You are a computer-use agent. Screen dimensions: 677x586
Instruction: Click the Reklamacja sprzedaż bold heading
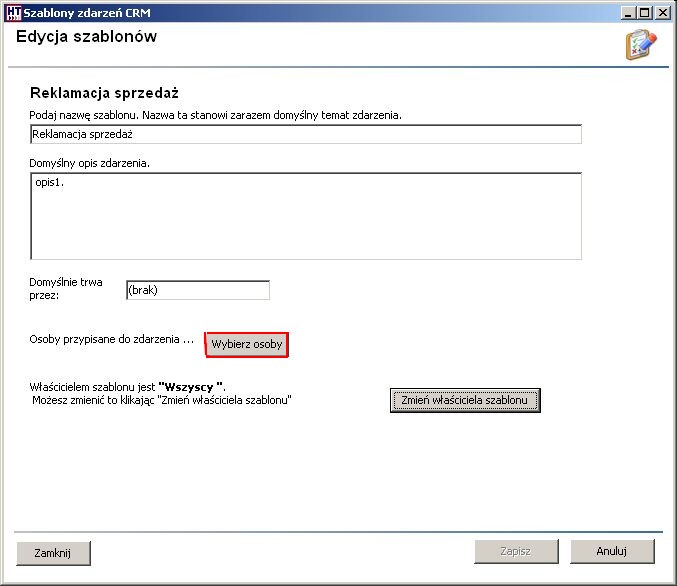coord(104,93)
